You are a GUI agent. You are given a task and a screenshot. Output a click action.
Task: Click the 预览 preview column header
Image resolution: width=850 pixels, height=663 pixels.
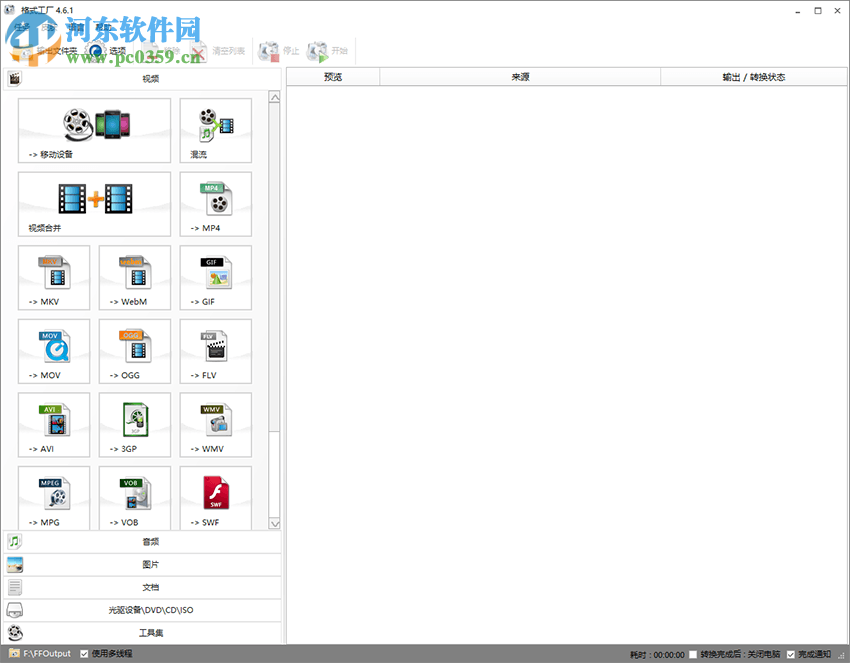click(333, 77)
